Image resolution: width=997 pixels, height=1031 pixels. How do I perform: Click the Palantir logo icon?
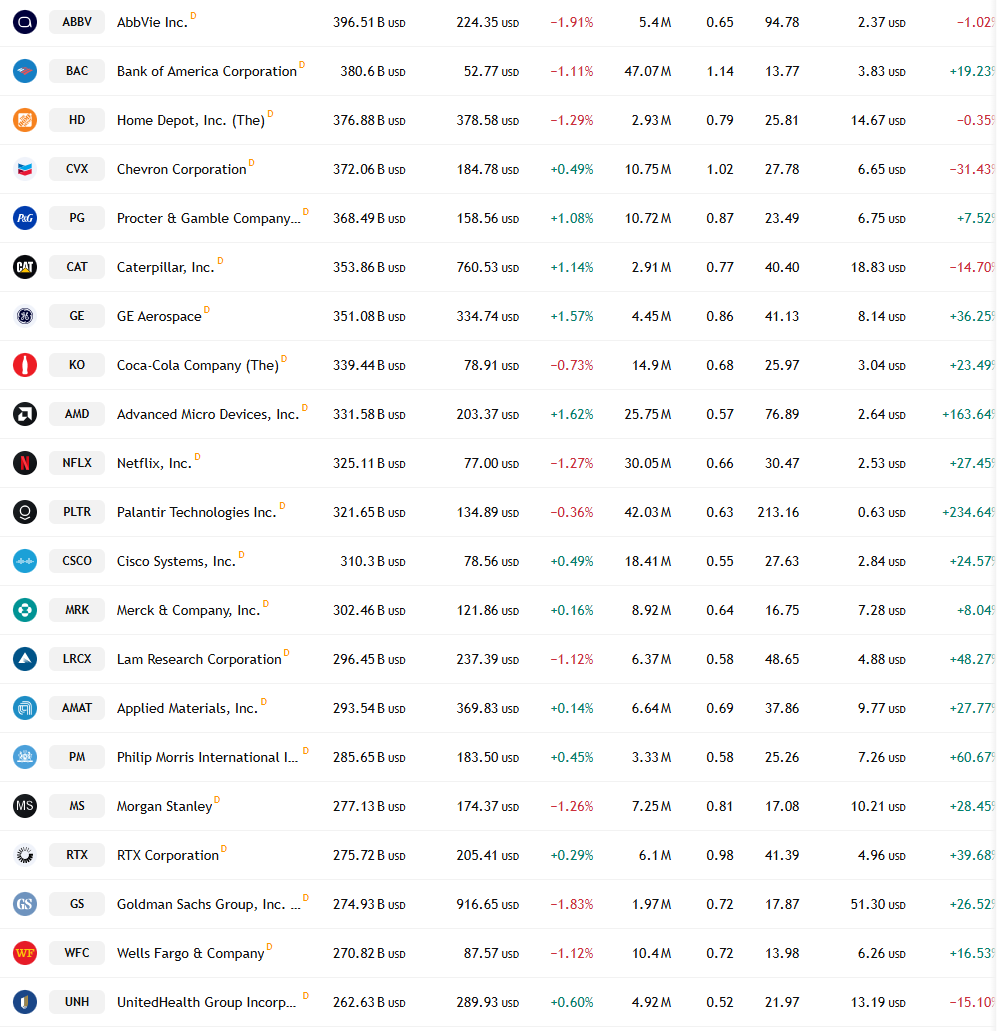pyautogui.click(x=25, y=512)
